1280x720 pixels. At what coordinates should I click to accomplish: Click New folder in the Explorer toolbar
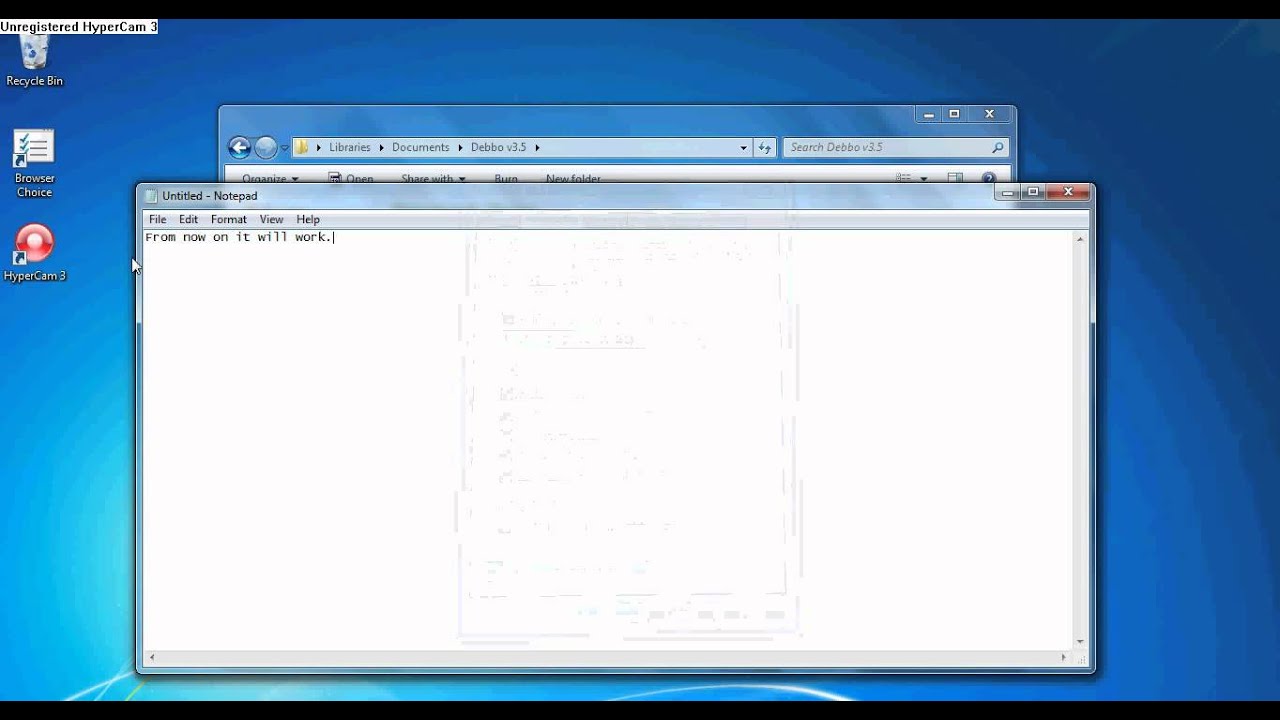click(x=573, y=179)
